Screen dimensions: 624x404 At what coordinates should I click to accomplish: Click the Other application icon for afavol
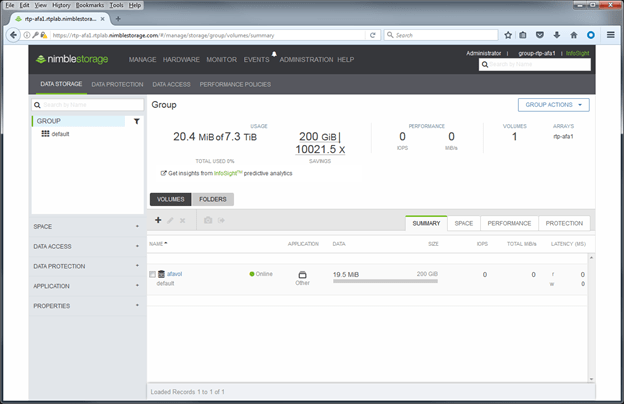point(302,275)
